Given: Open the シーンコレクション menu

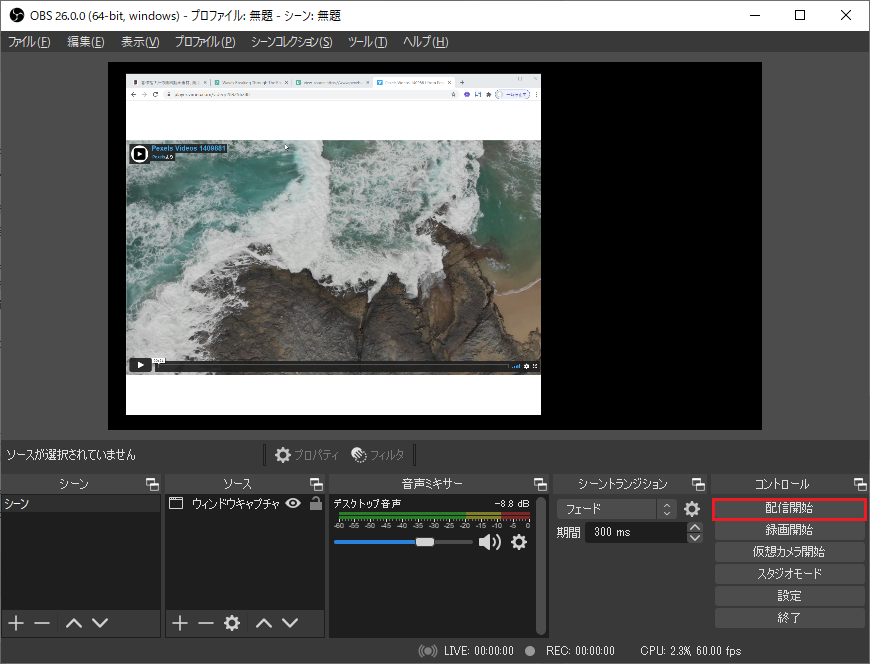Looking at the screenshot, I should click(x=291, y=42).
